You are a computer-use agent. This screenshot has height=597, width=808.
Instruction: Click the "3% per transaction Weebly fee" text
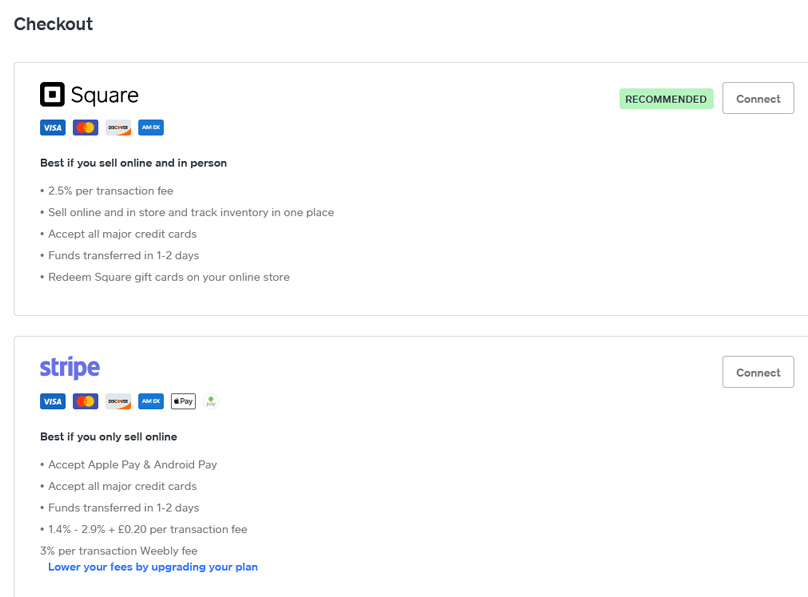coord(119,551)
